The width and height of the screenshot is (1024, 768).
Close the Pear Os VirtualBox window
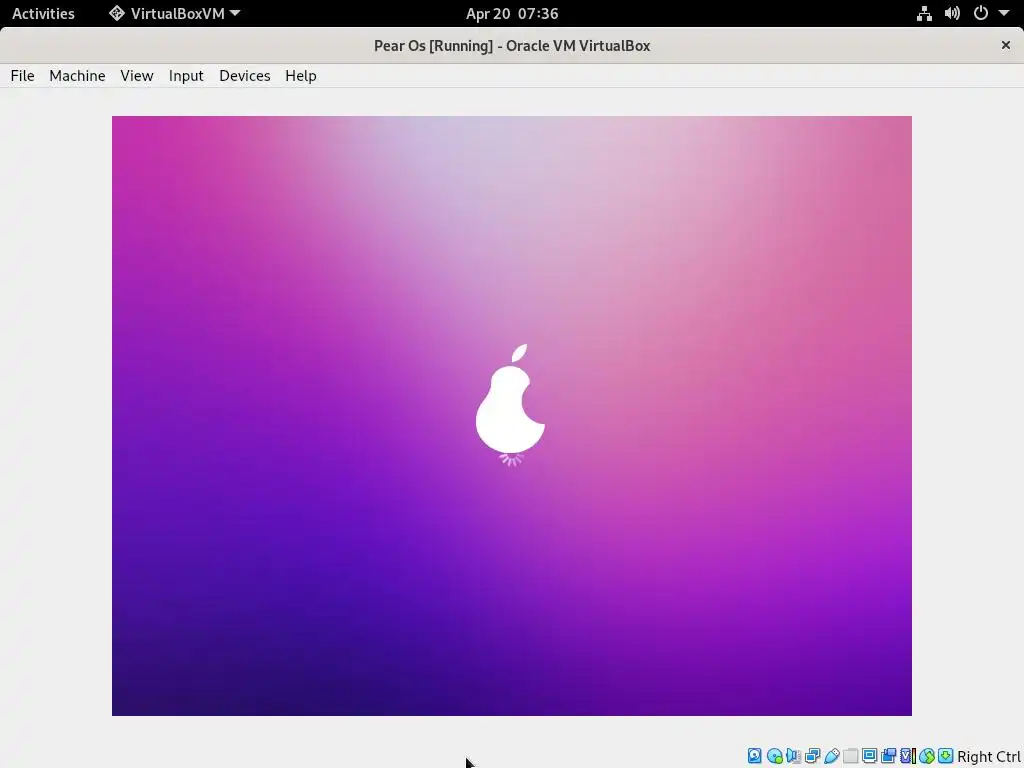tap(1006, 45)
